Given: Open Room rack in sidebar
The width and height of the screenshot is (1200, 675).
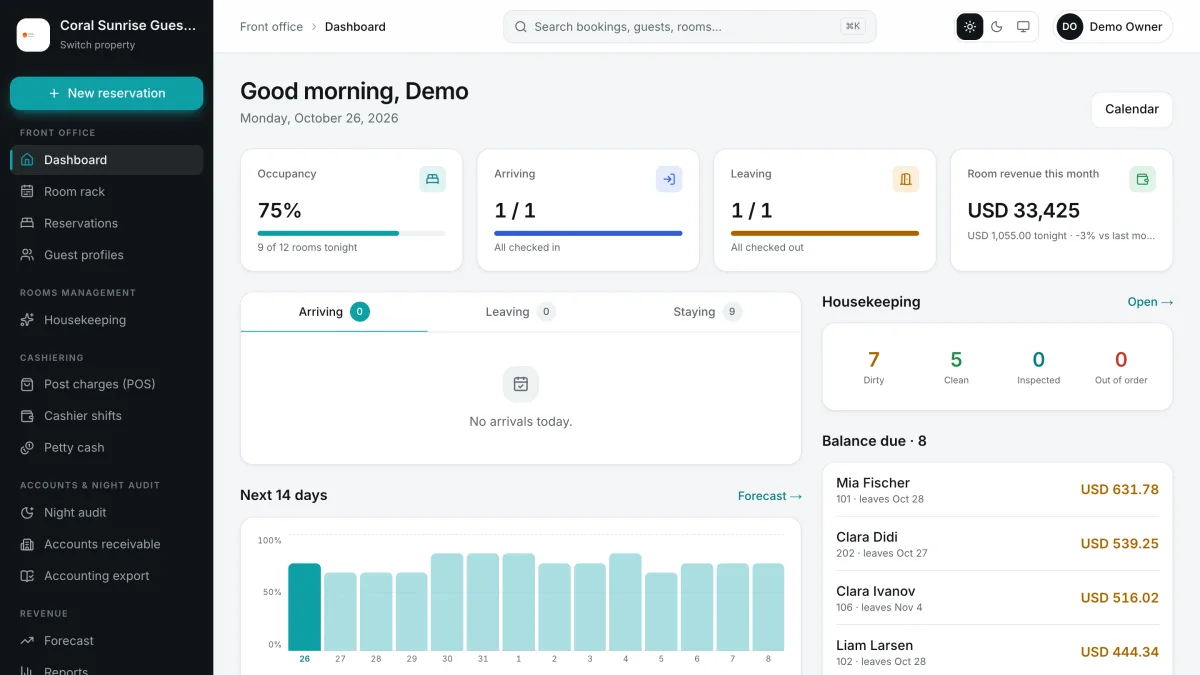Looking at the screenshot, I should [x=107, y=192].
